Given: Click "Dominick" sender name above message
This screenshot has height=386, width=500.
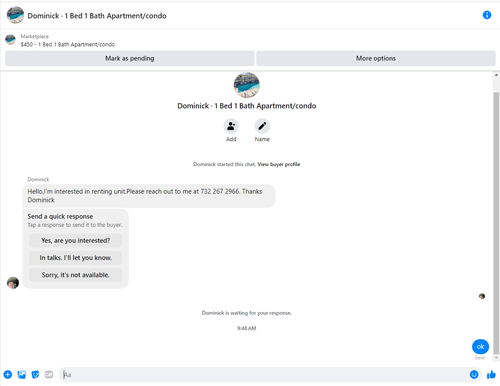Looking at the screenshot, I should click(38, 179).
